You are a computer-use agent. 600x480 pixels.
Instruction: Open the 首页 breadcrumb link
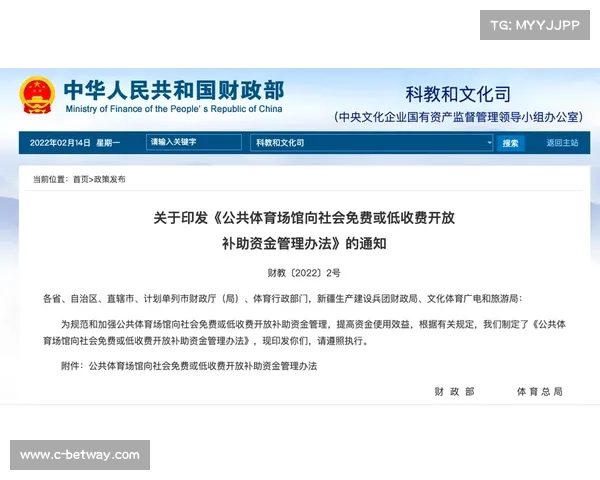81,179
